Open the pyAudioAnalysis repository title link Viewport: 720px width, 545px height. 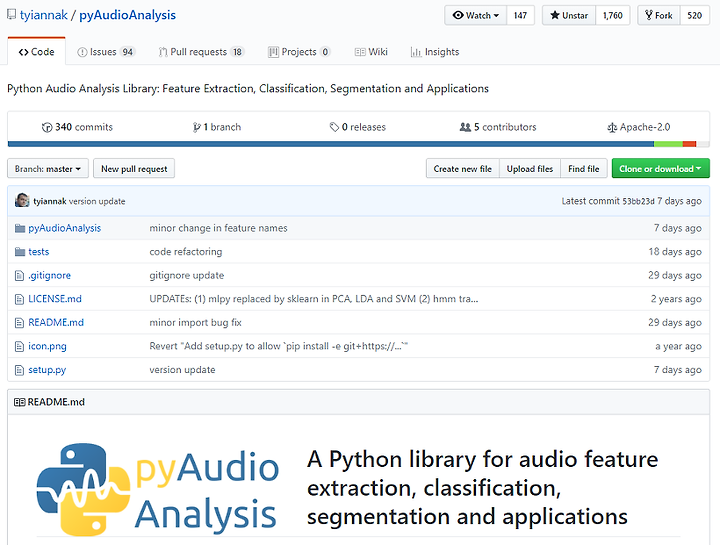(127, 15)
